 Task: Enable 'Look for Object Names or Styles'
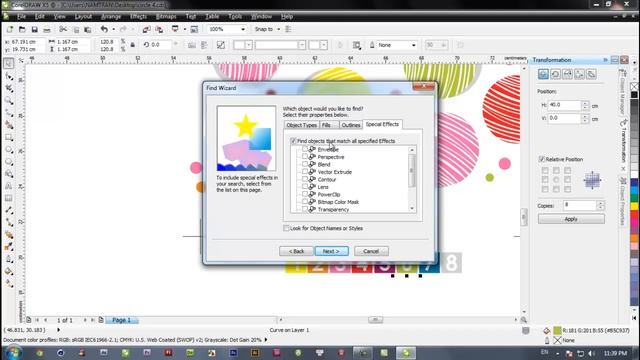click(286, 228)
